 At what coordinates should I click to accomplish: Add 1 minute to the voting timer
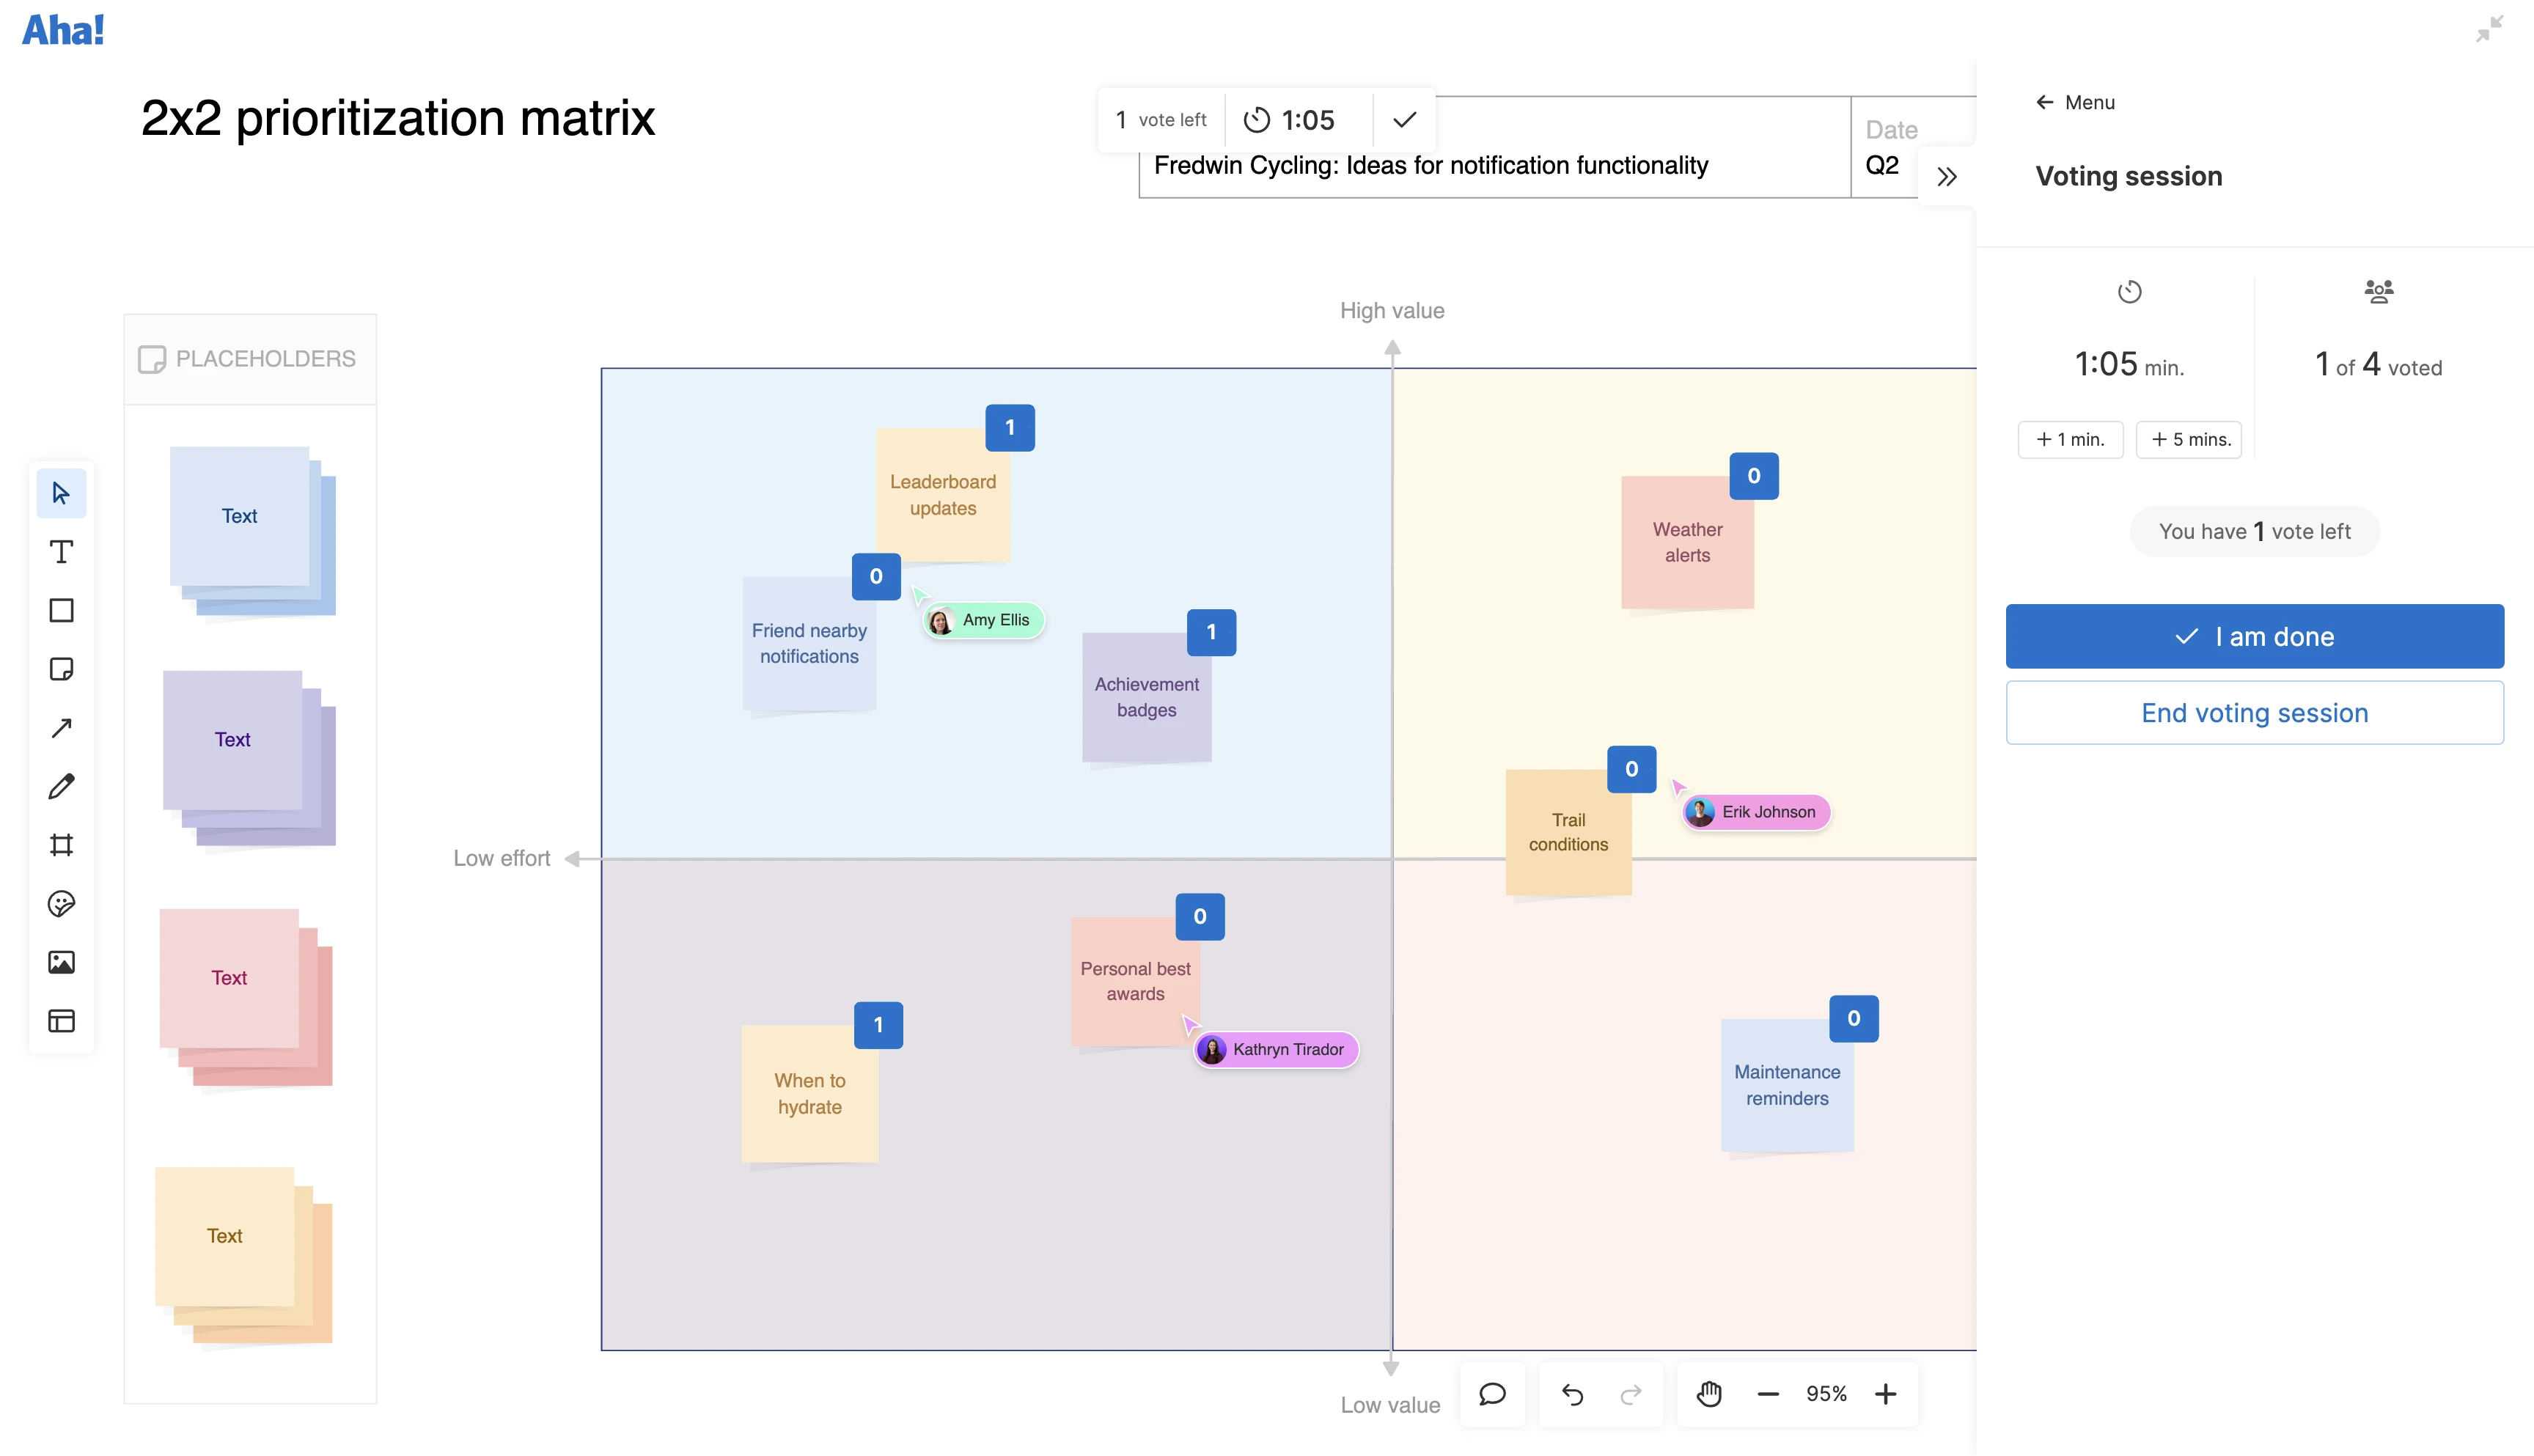pos(2070,439)
